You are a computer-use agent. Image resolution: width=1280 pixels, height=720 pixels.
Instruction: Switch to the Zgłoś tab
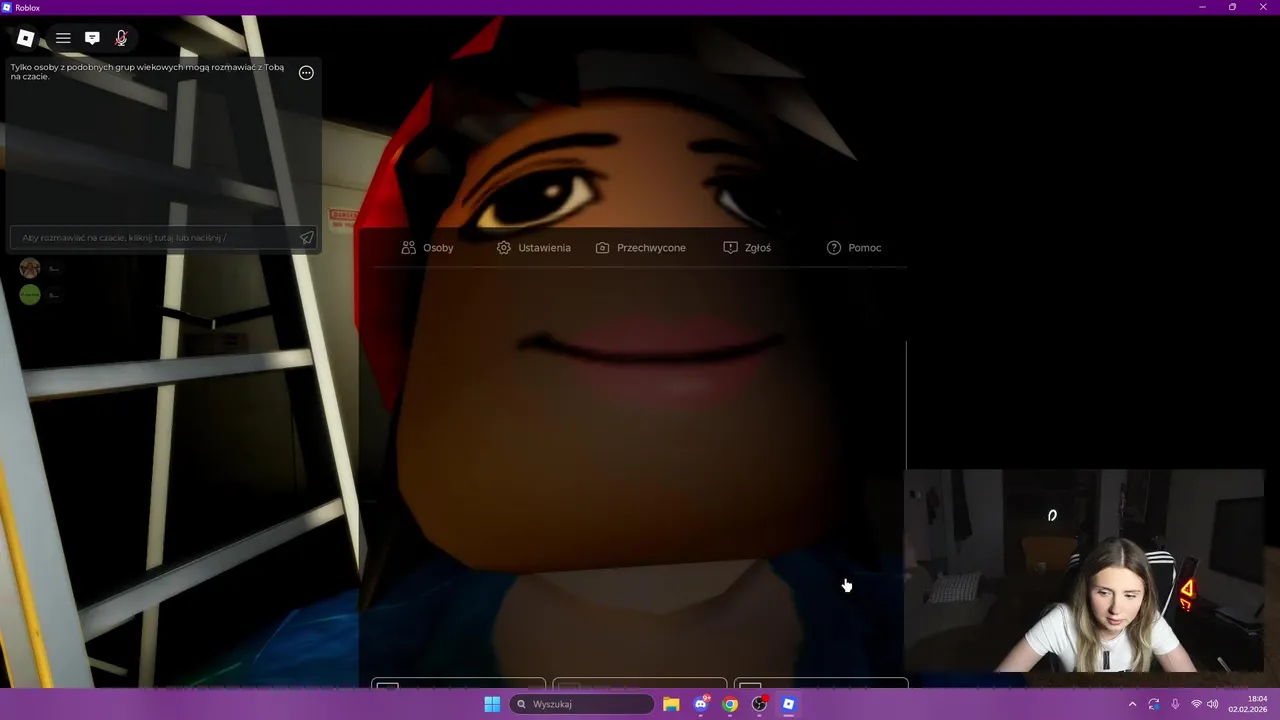tap(747, 248)
